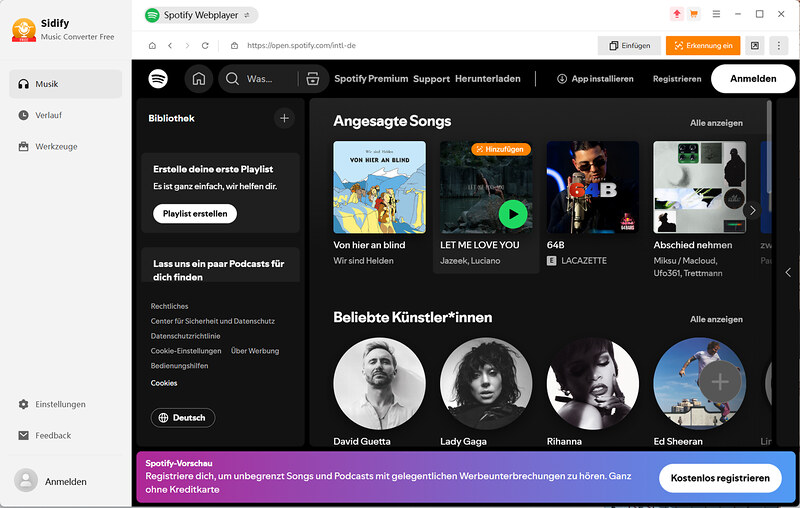800x508 pixels.
Task: Switch source via Spotify Webplayer selector
Action: [x=201, y=15]
